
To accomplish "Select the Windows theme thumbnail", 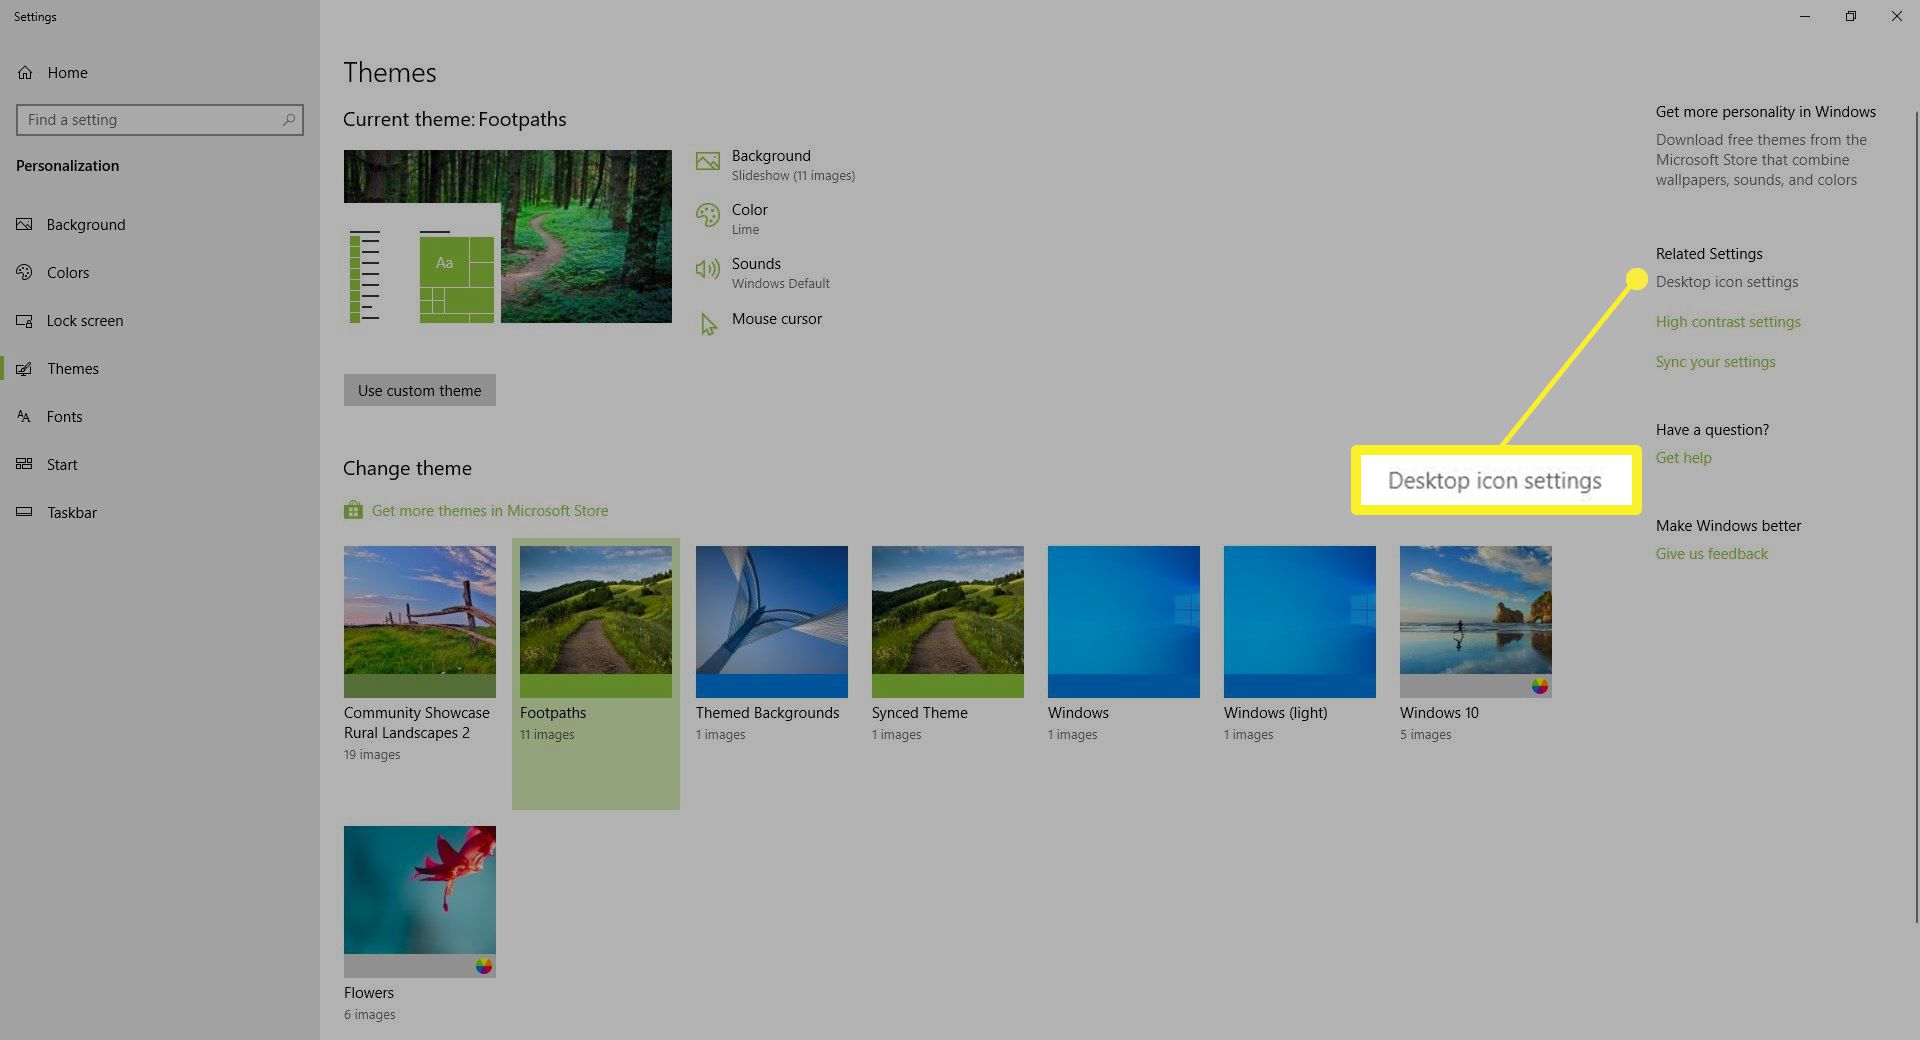I will (1124, 622).
